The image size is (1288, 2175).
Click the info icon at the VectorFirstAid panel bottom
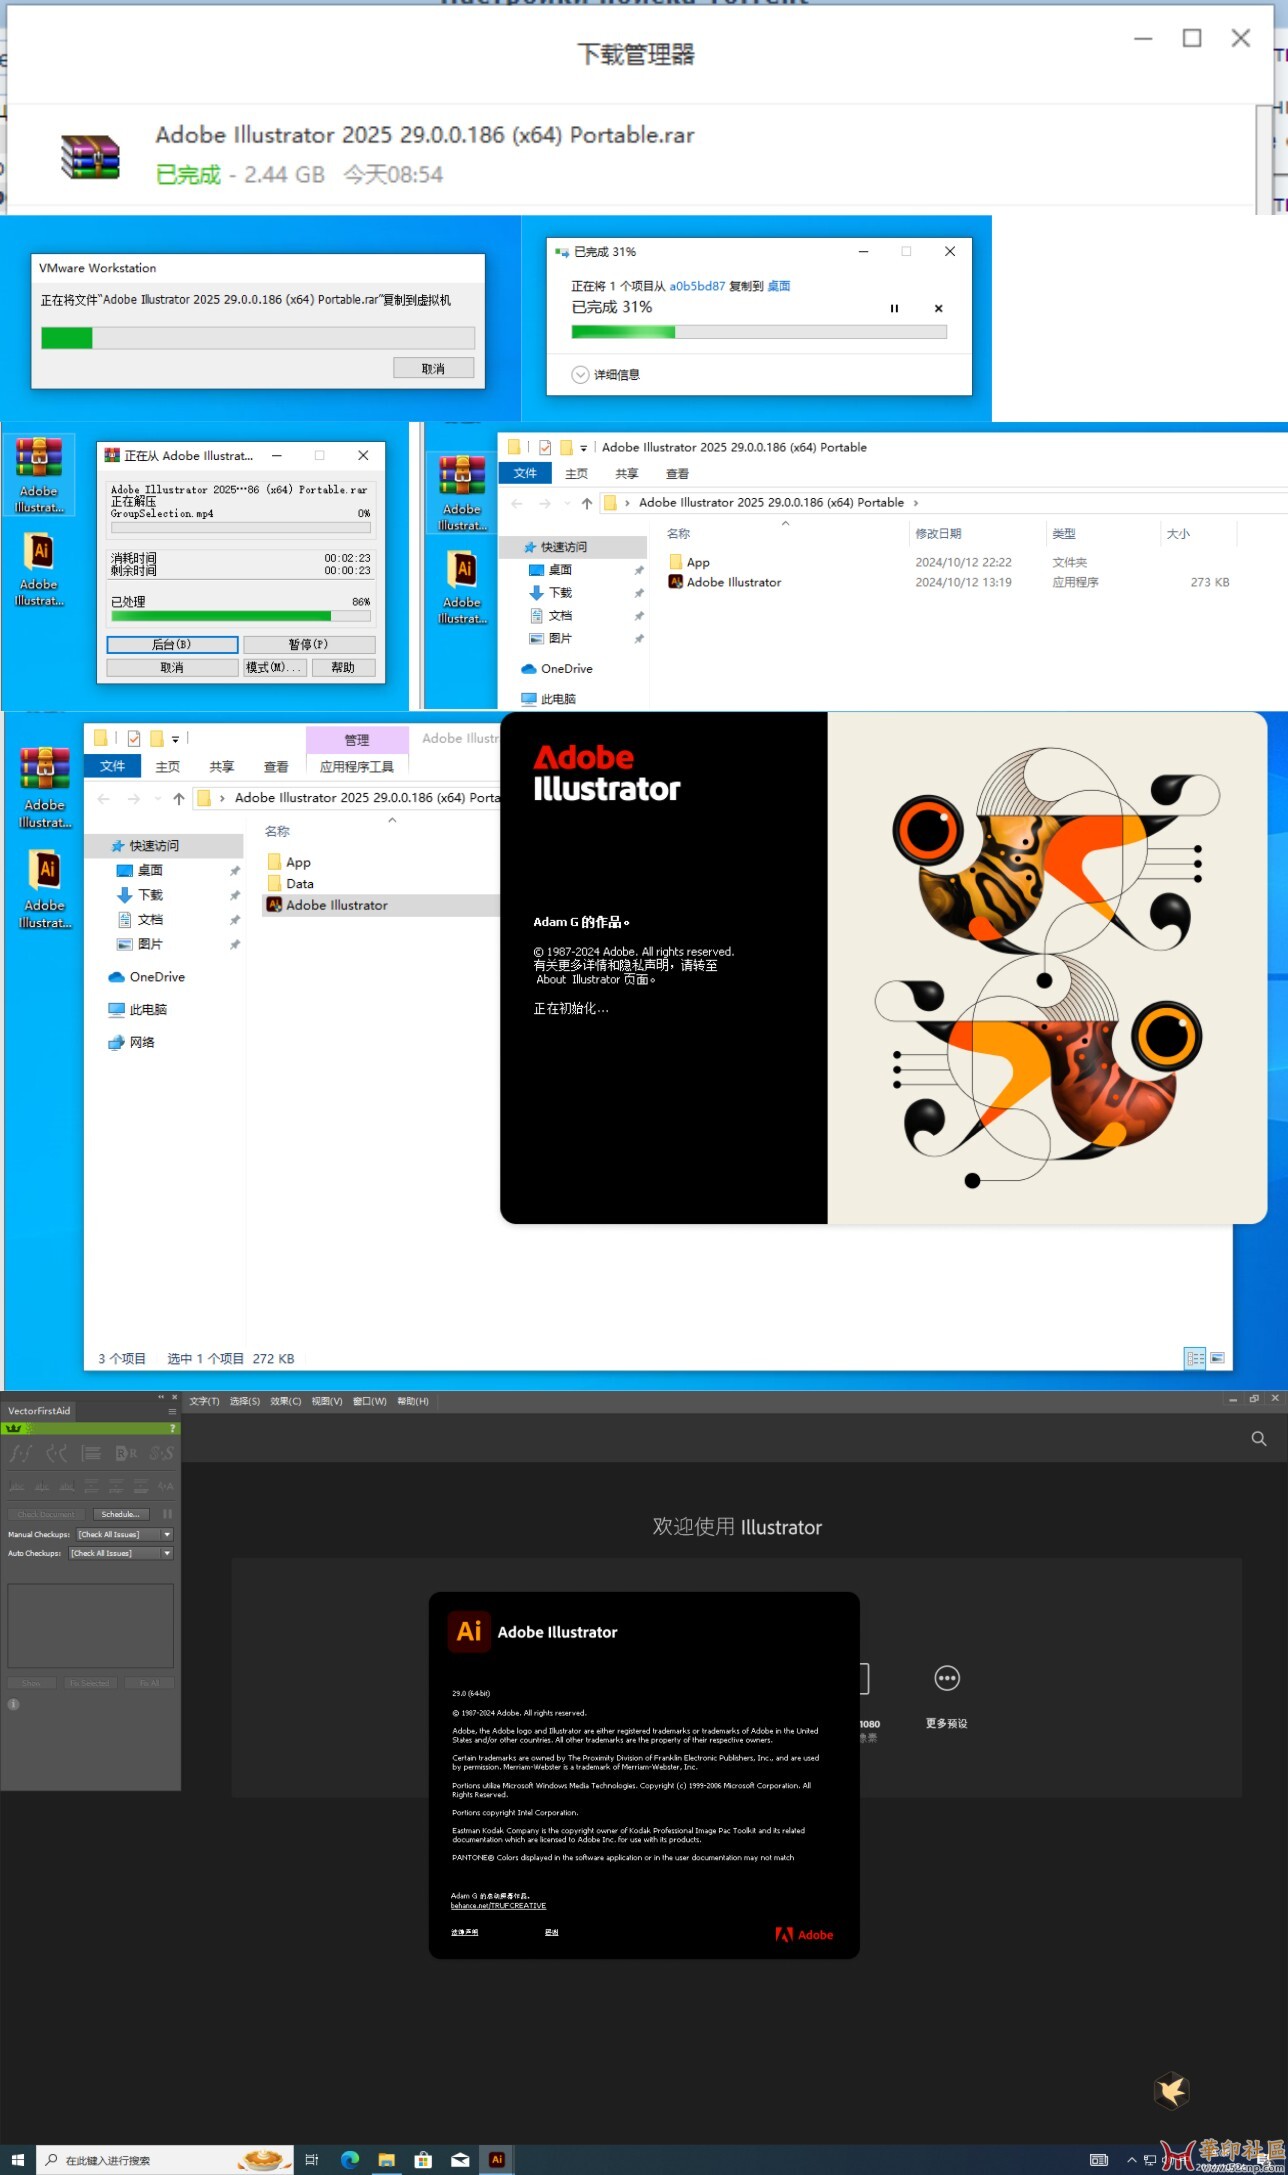pyautogui.click(x=14, y=1704)
